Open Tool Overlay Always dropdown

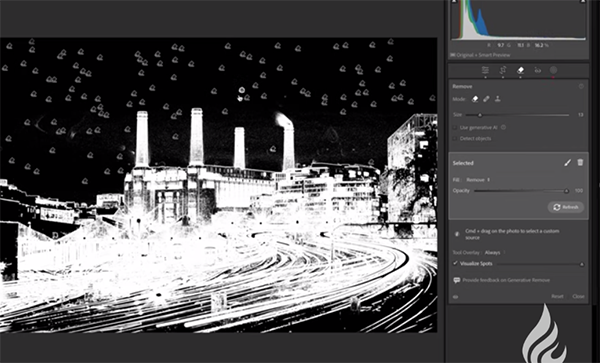(494, 252)
